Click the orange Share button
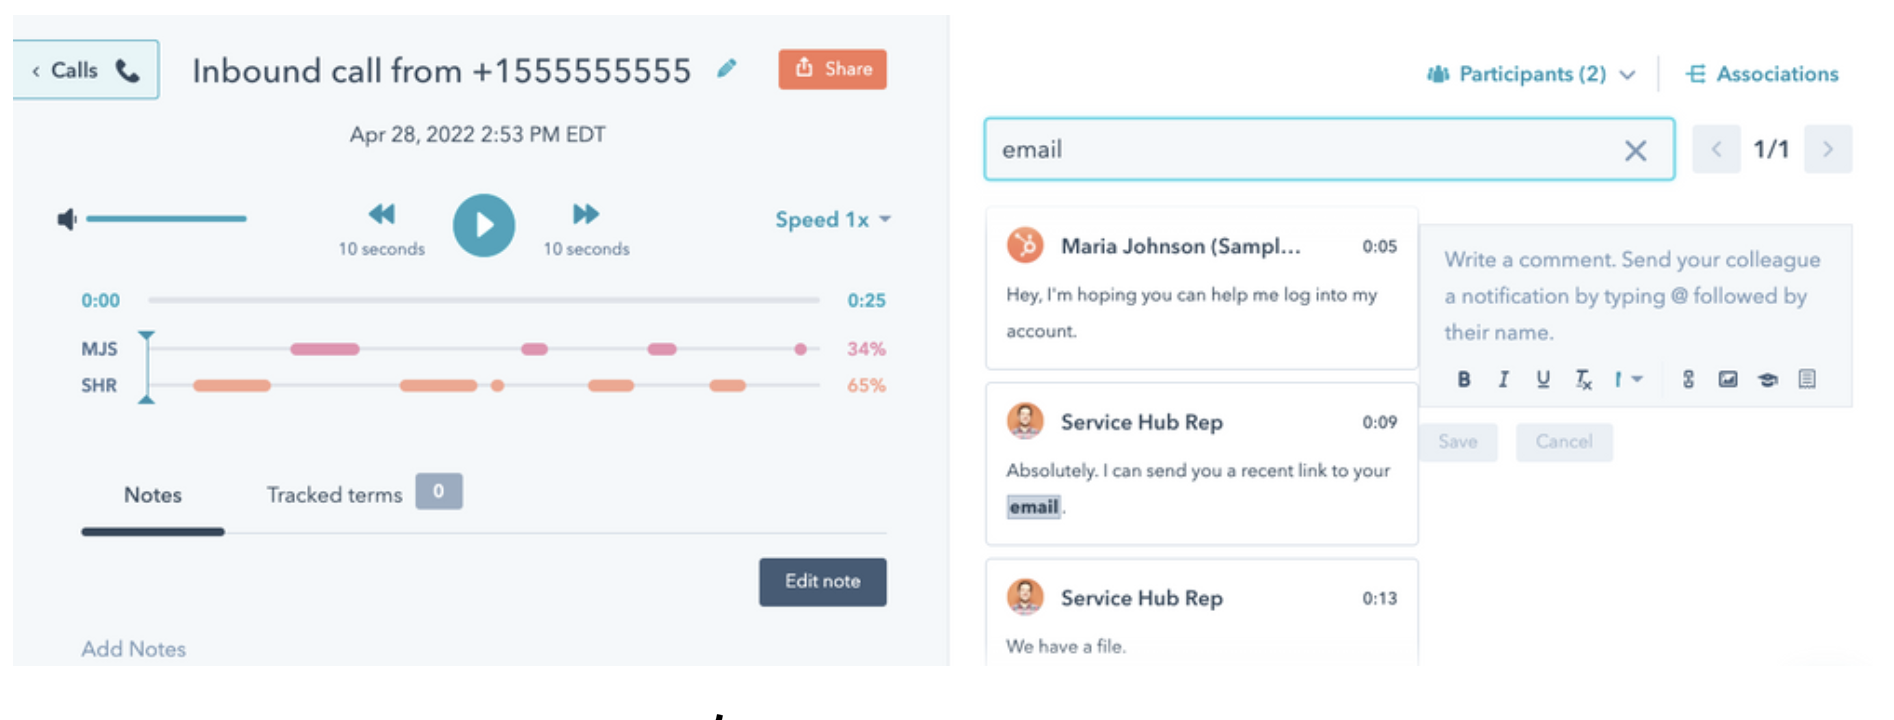The height and width of the screenshot is (720, 1894). click(832, 69)
